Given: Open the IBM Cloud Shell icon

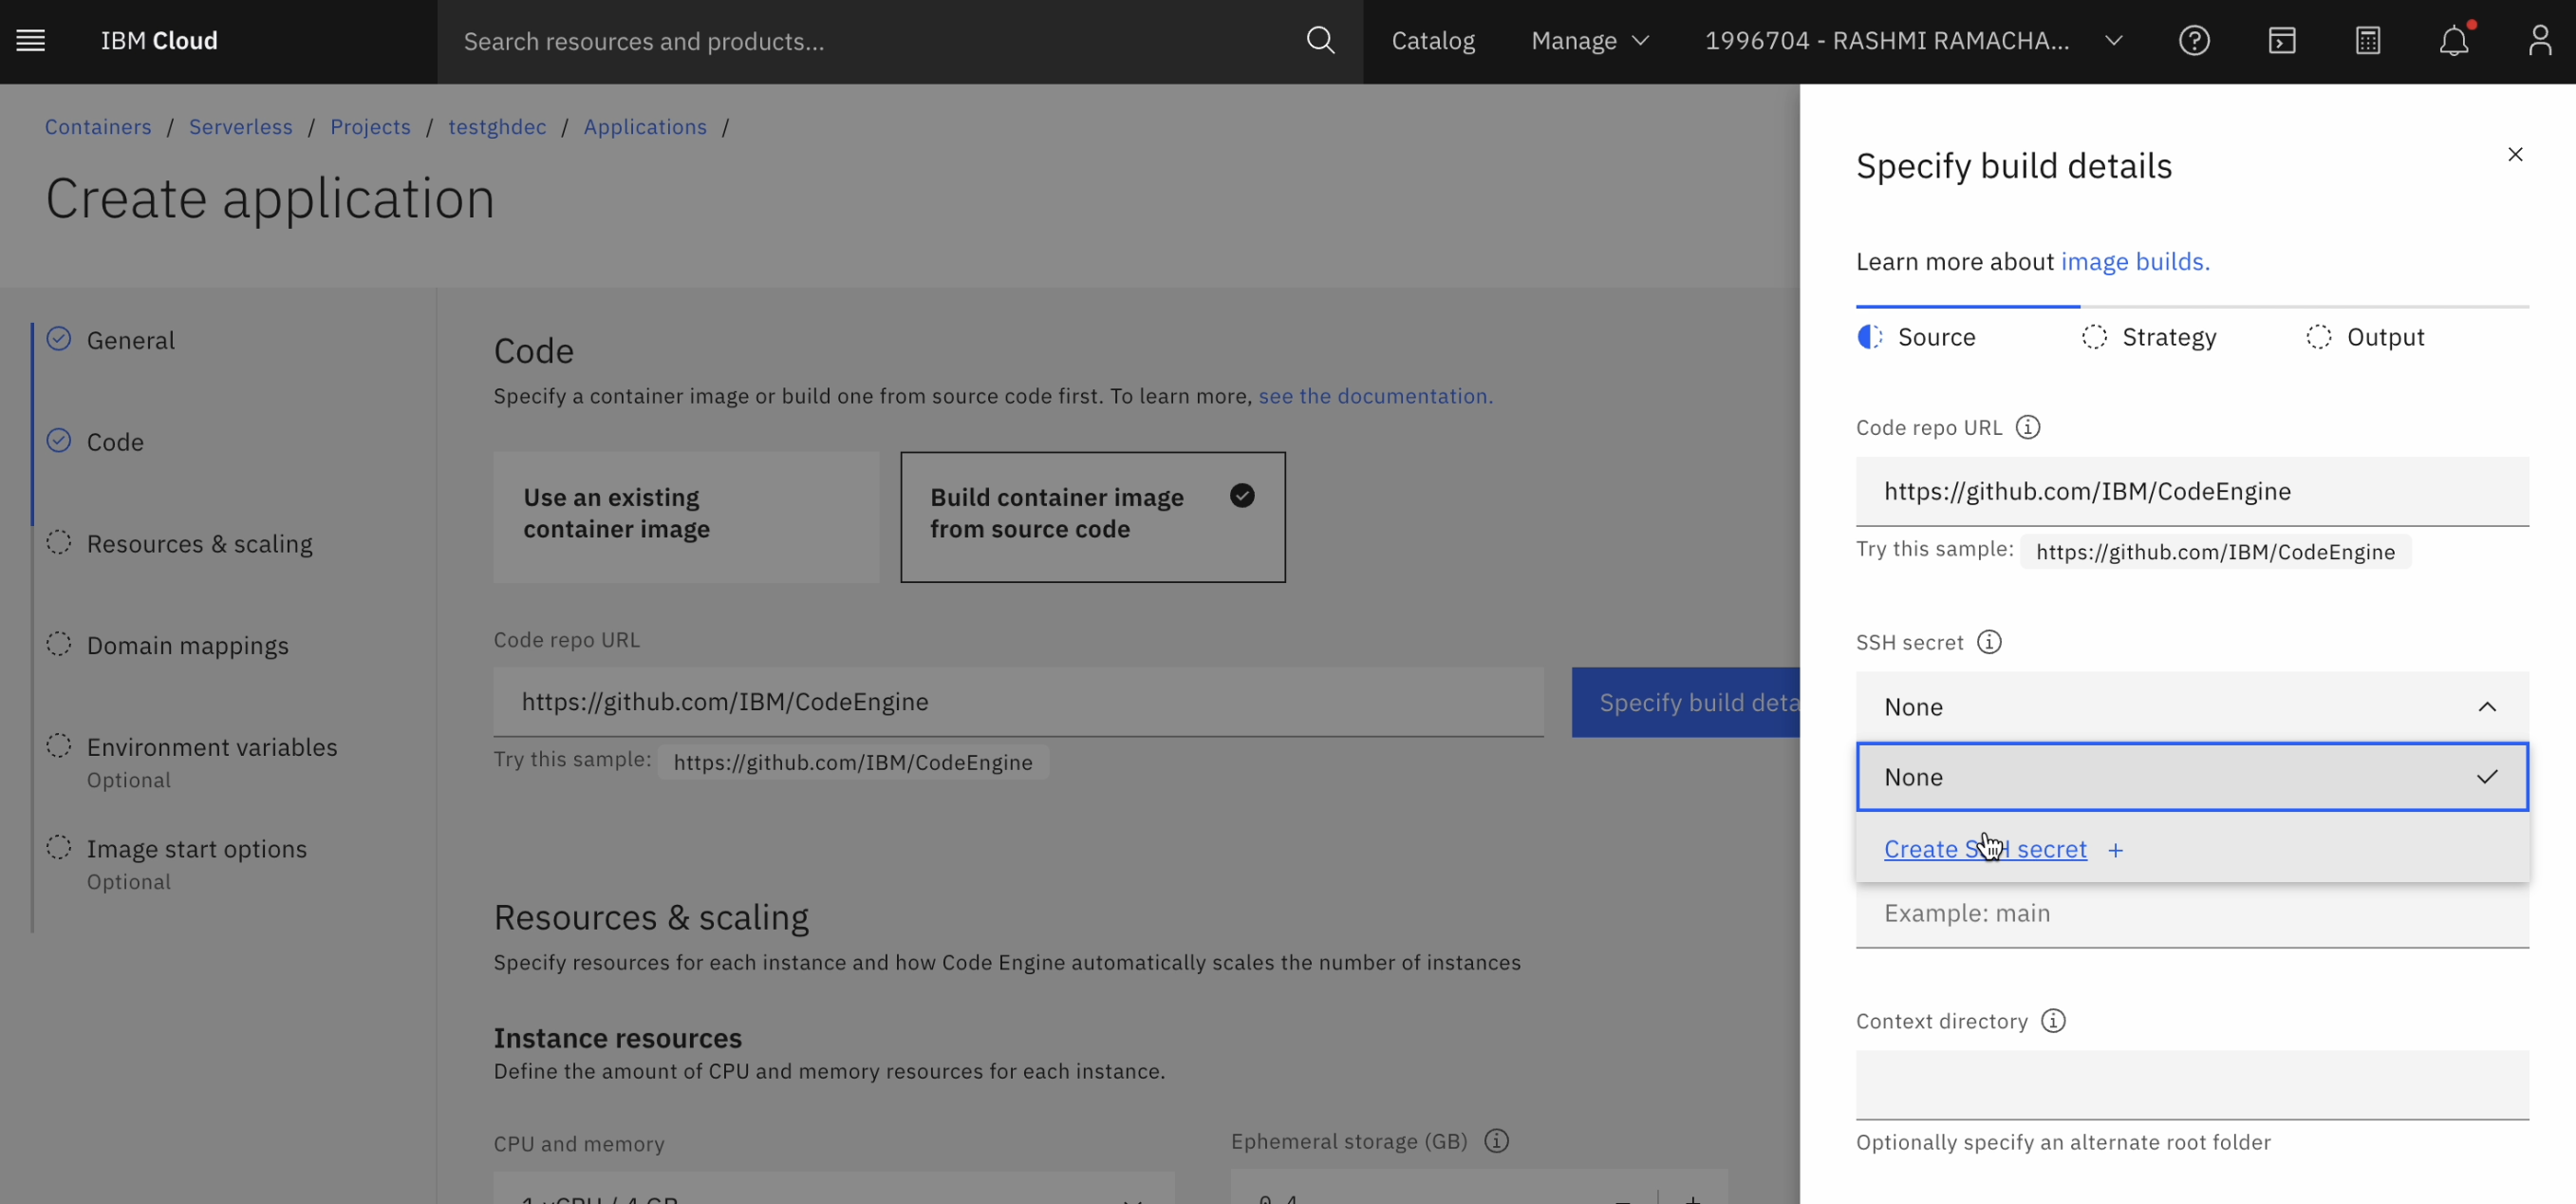Looking at the screenshot, I should coord(2281,41).
